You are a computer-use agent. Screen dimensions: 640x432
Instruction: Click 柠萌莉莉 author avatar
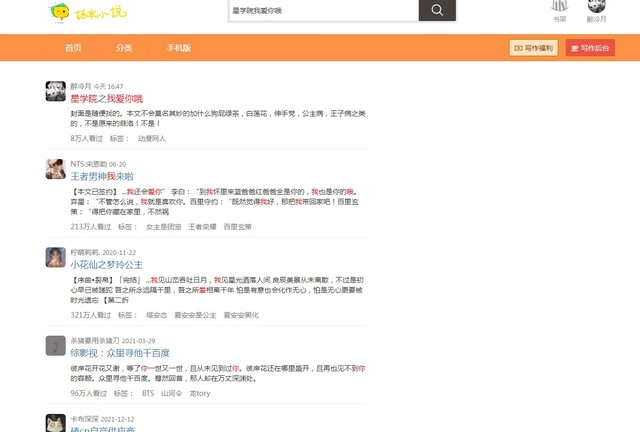click(x=55, y=257)
